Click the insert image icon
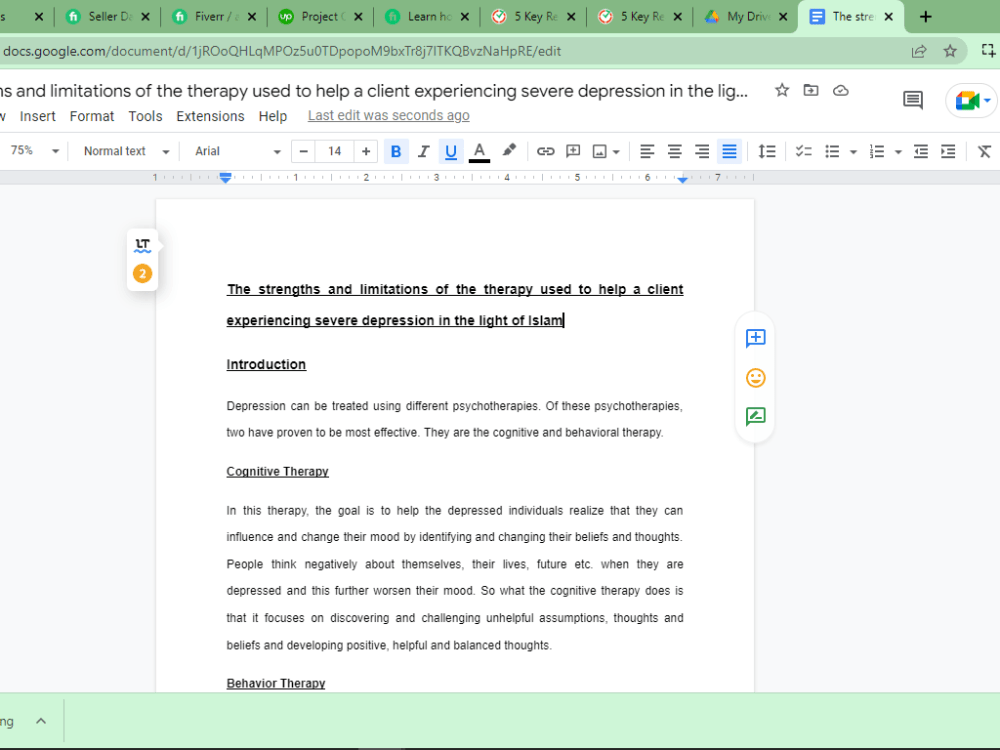Image resolution: width=1000 pixels, height=750 pixels. click(x=599, y=151)
